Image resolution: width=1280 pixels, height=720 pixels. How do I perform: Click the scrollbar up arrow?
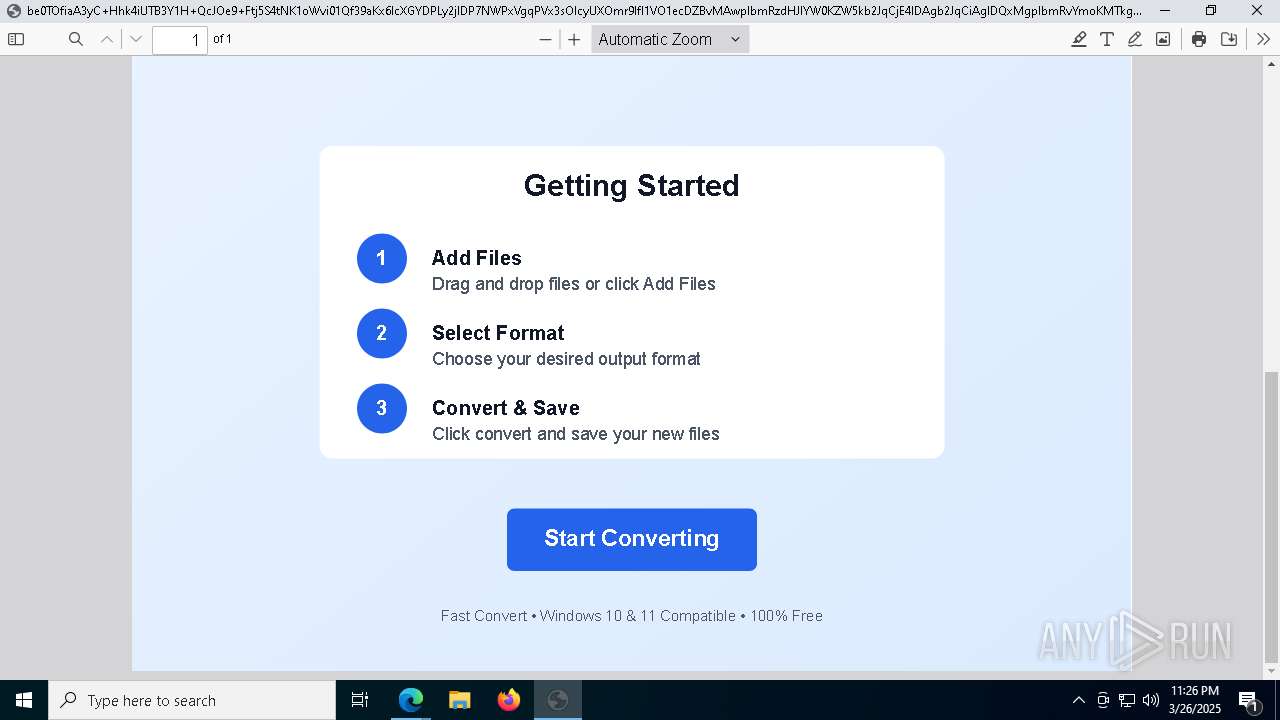[x=1271, y=65]
